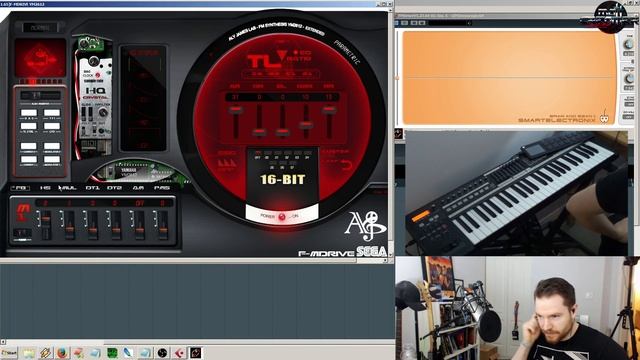Click the DAC white button in the button panel
The height and width of the screenshot is (360, 640).
click(29, 113)
